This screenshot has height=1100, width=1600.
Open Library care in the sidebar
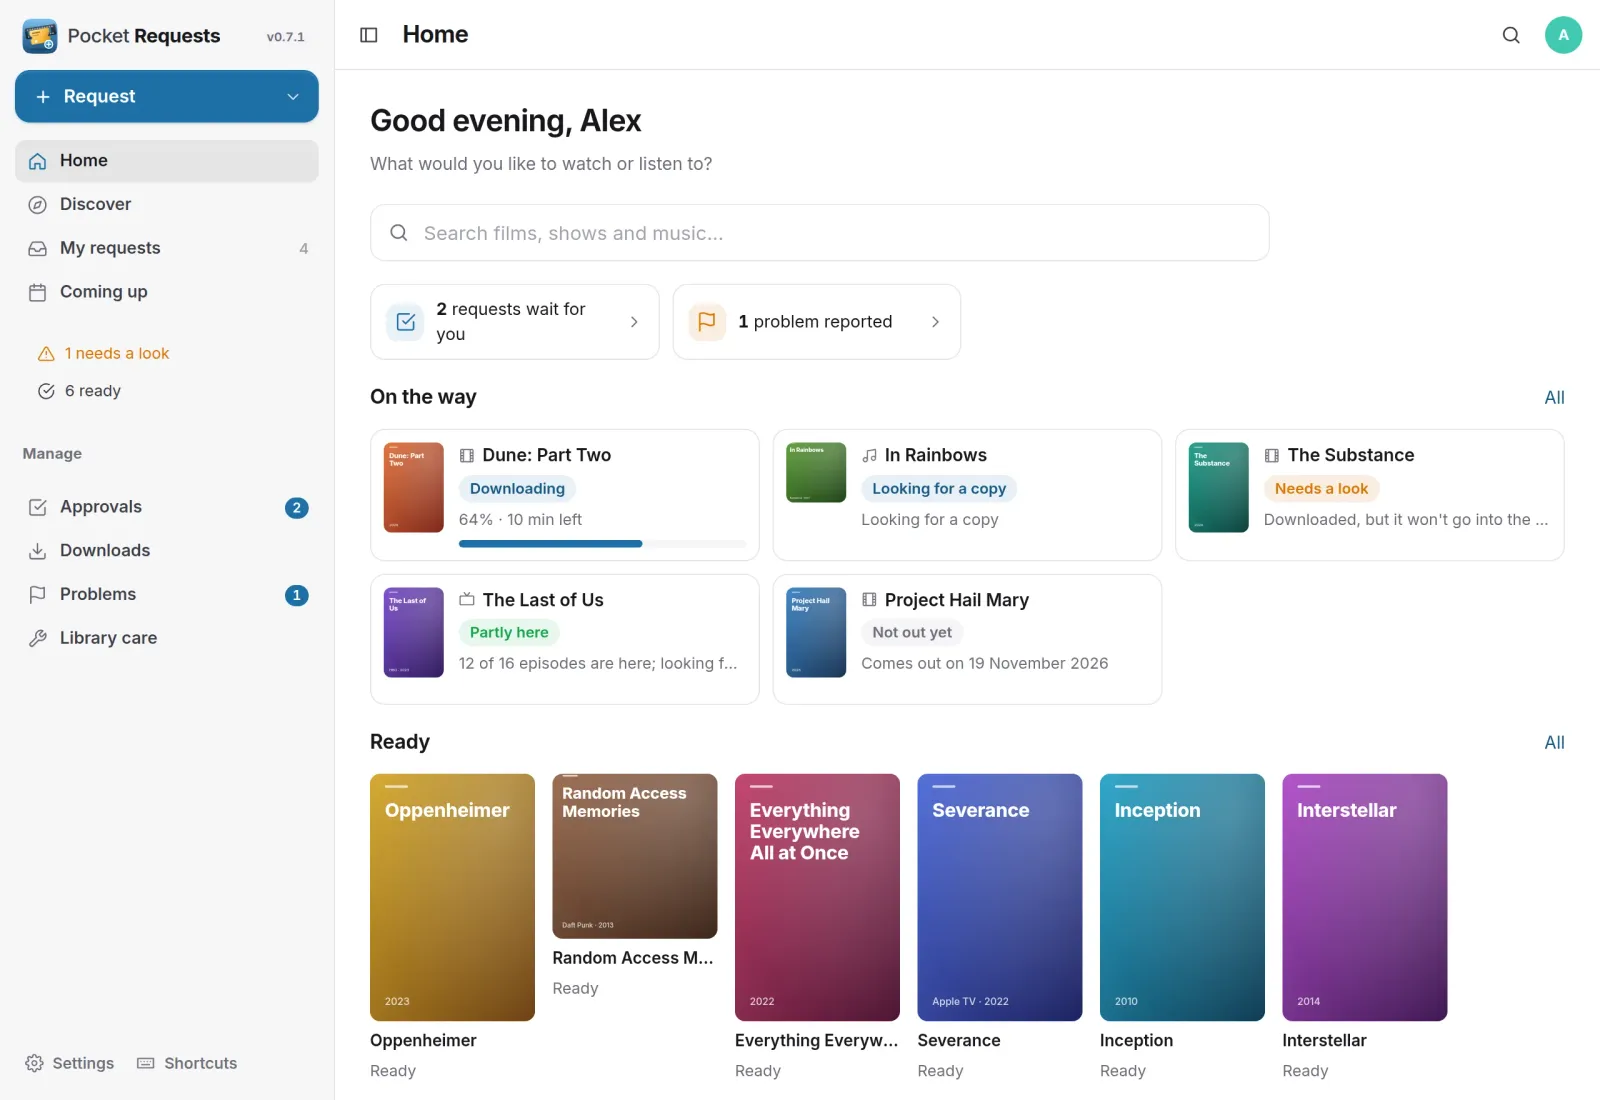click(x=167, y=638)
